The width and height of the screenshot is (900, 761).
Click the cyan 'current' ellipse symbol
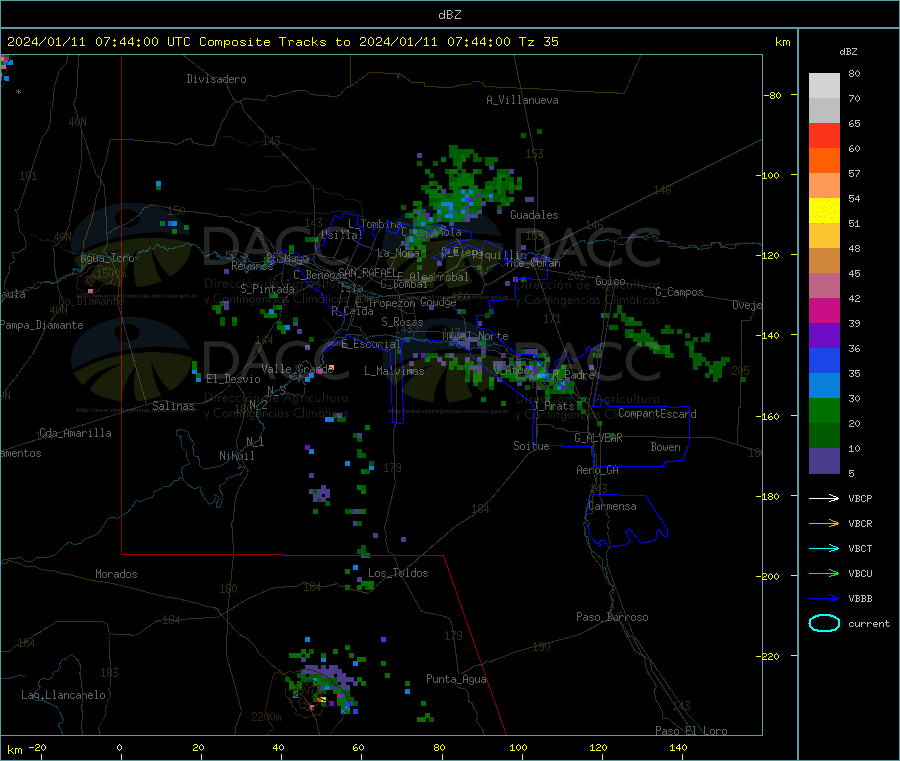coord(824,623)
